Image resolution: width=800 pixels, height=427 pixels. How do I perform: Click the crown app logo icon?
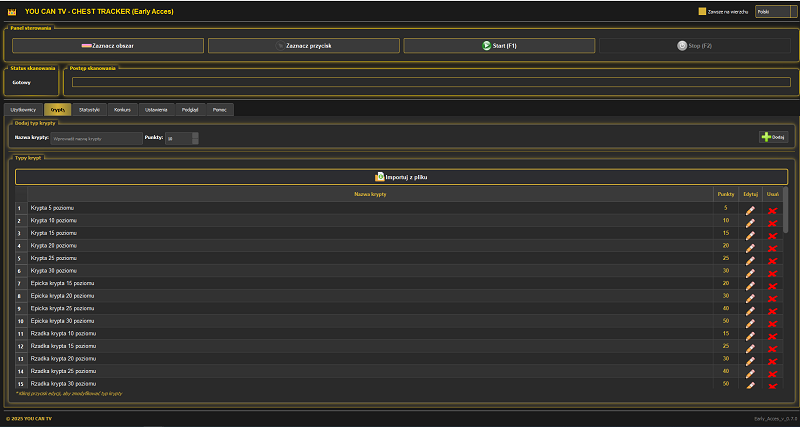(x=12, y=12)
